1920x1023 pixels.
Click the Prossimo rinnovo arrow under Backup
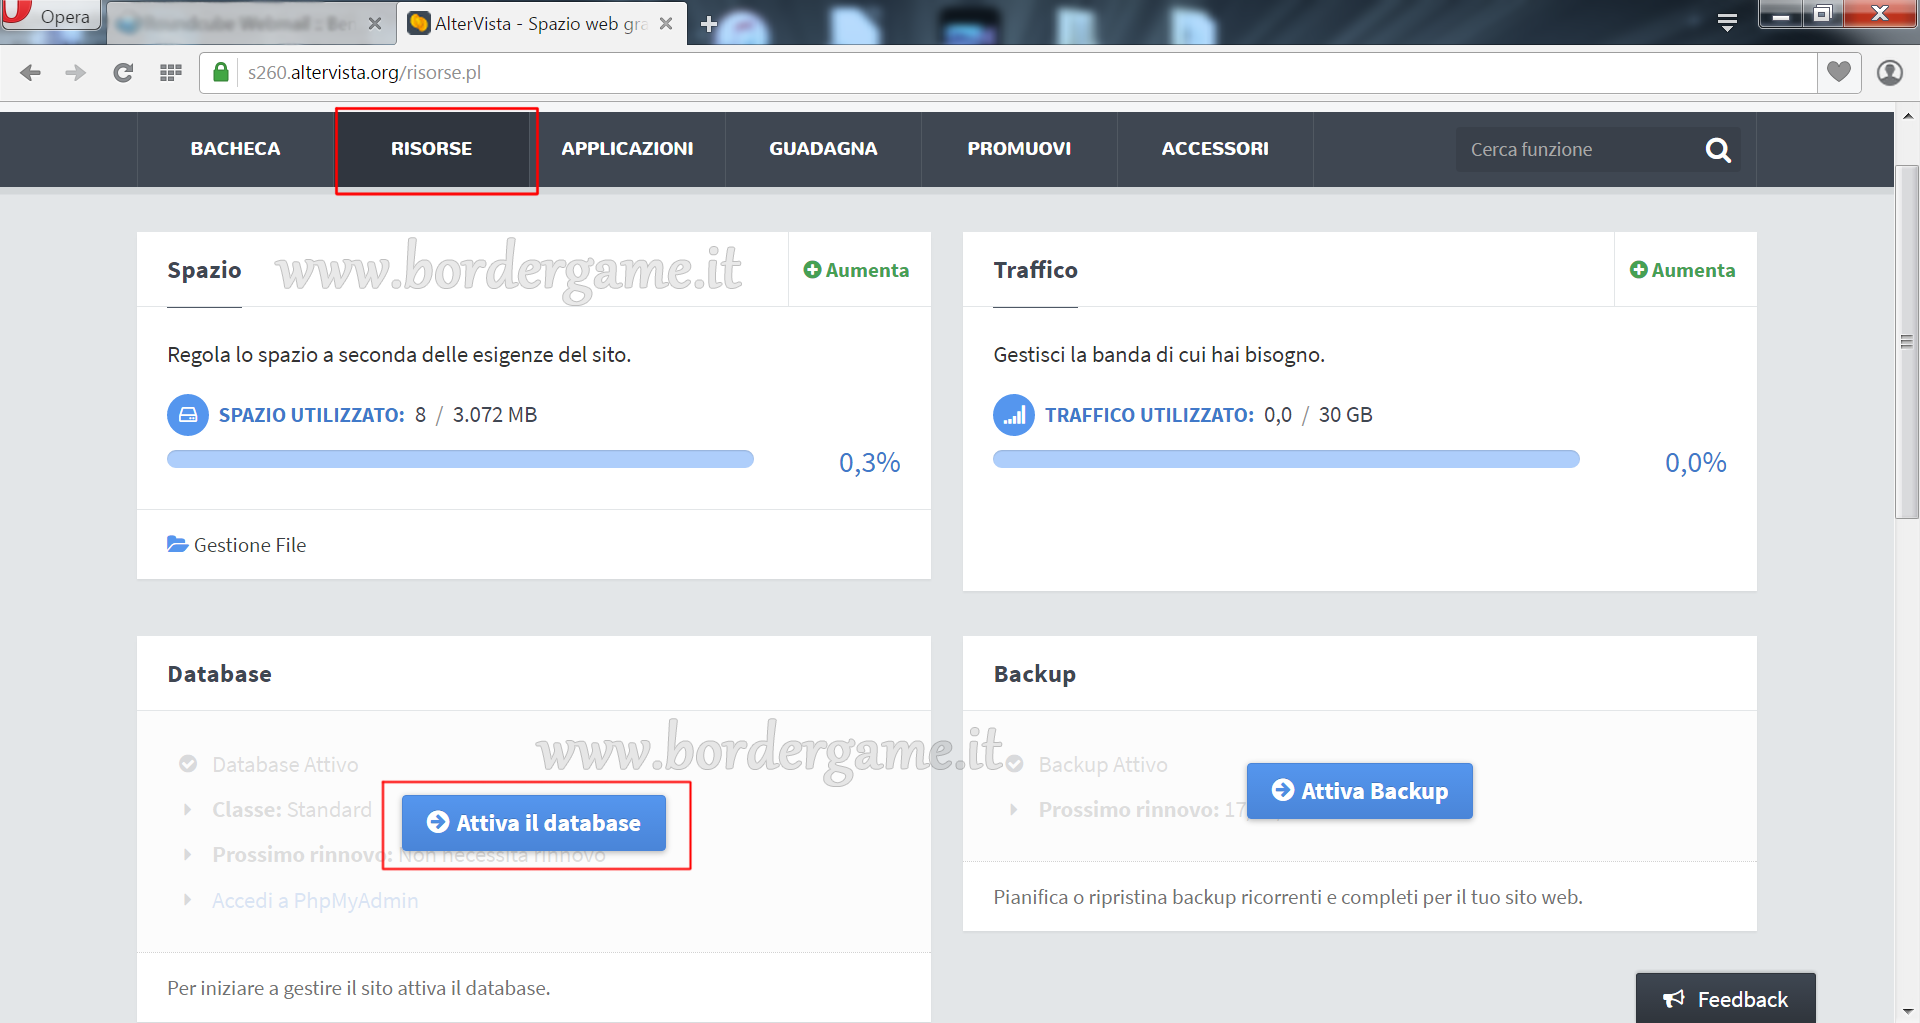click(x=1013, y=809)
